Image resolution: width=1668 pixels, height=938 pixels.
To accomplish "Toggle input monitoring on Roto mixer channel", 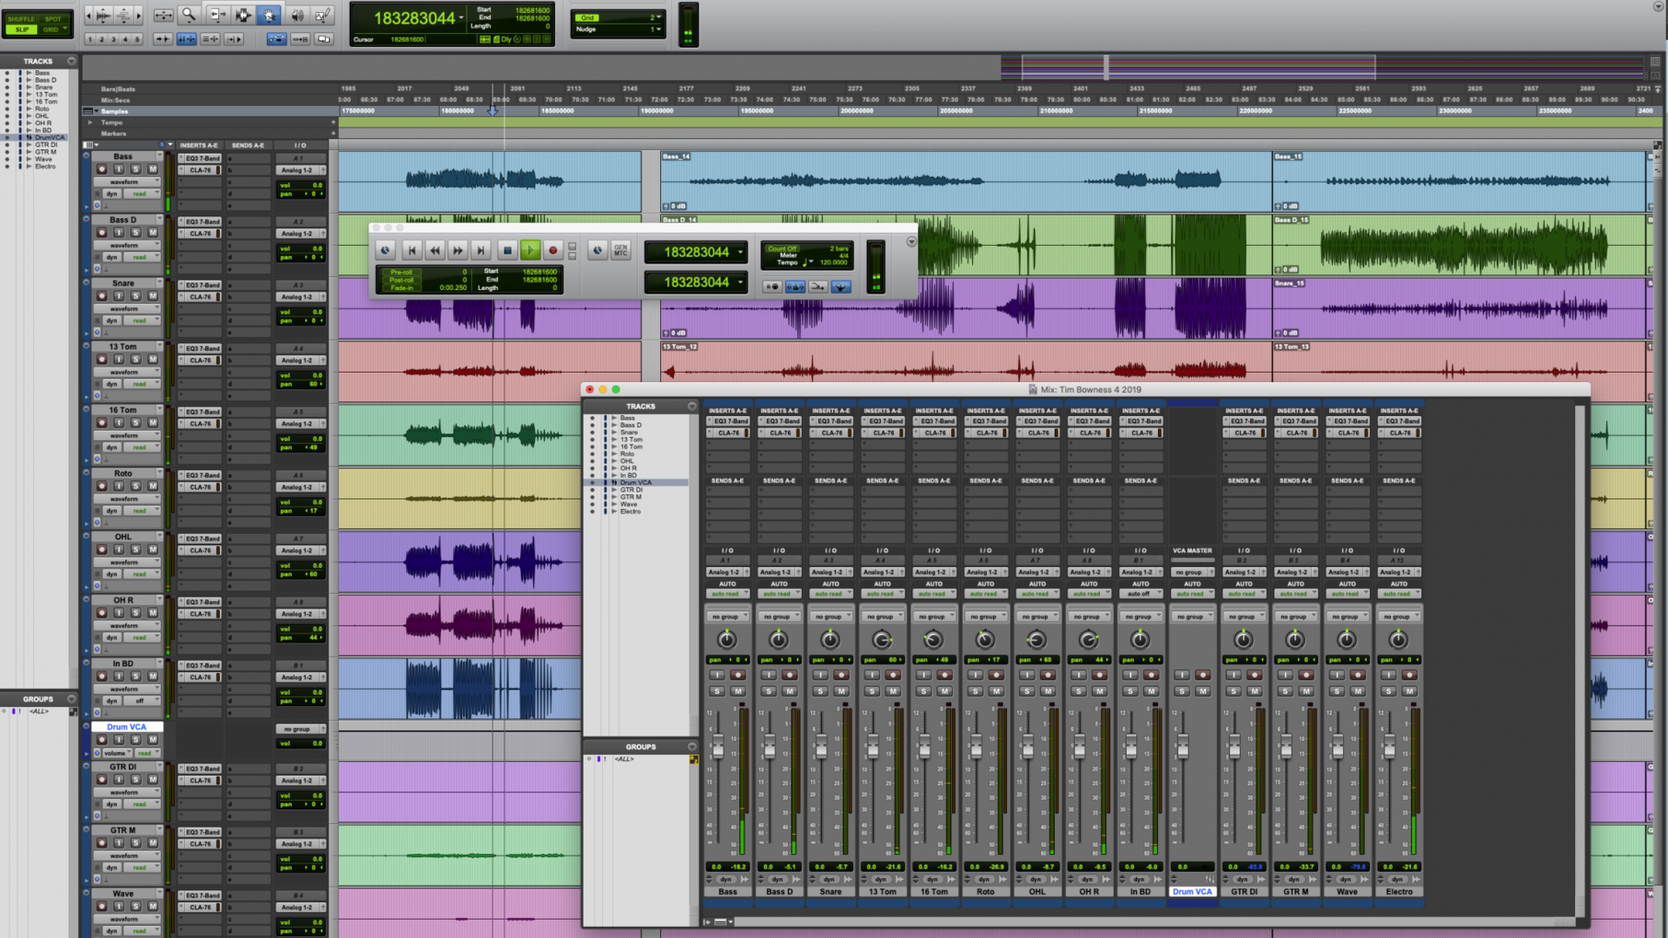I will coord(975,675).
